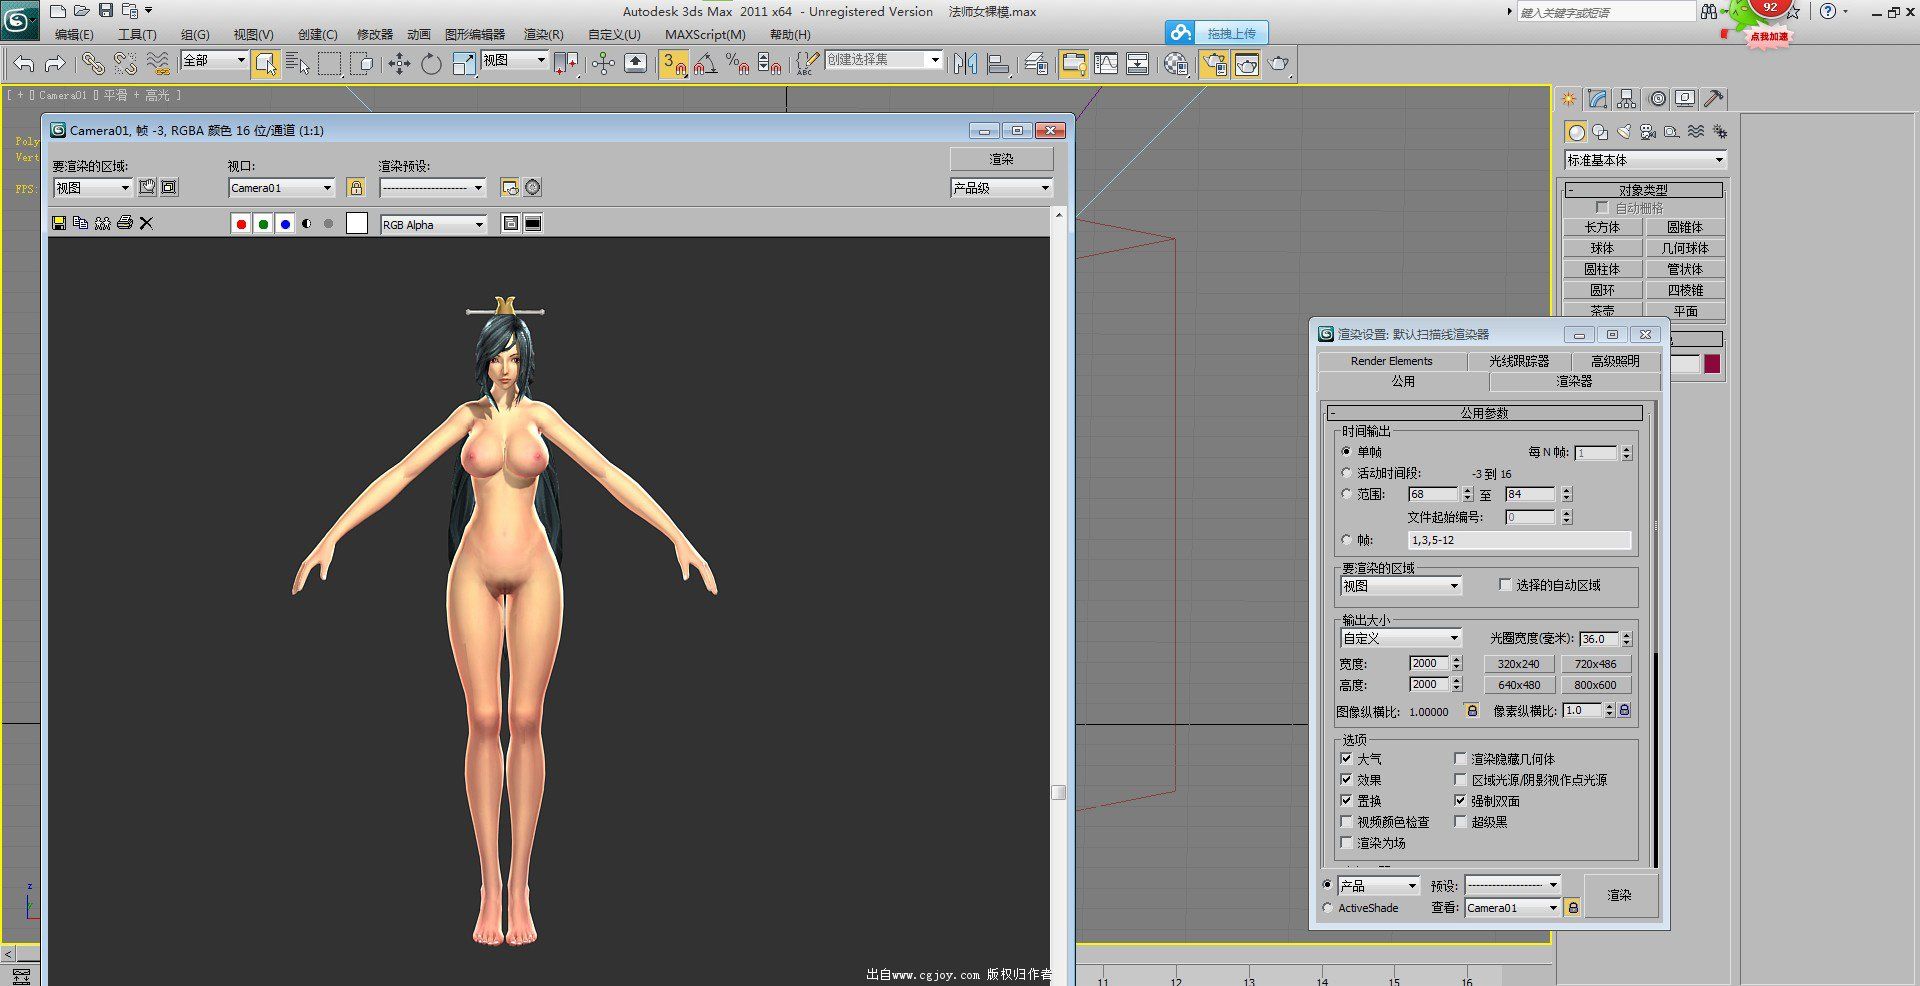This screenshot has height=986, width=1920.
Task: Open the Material Editor icon
Action: [1176, 64]
